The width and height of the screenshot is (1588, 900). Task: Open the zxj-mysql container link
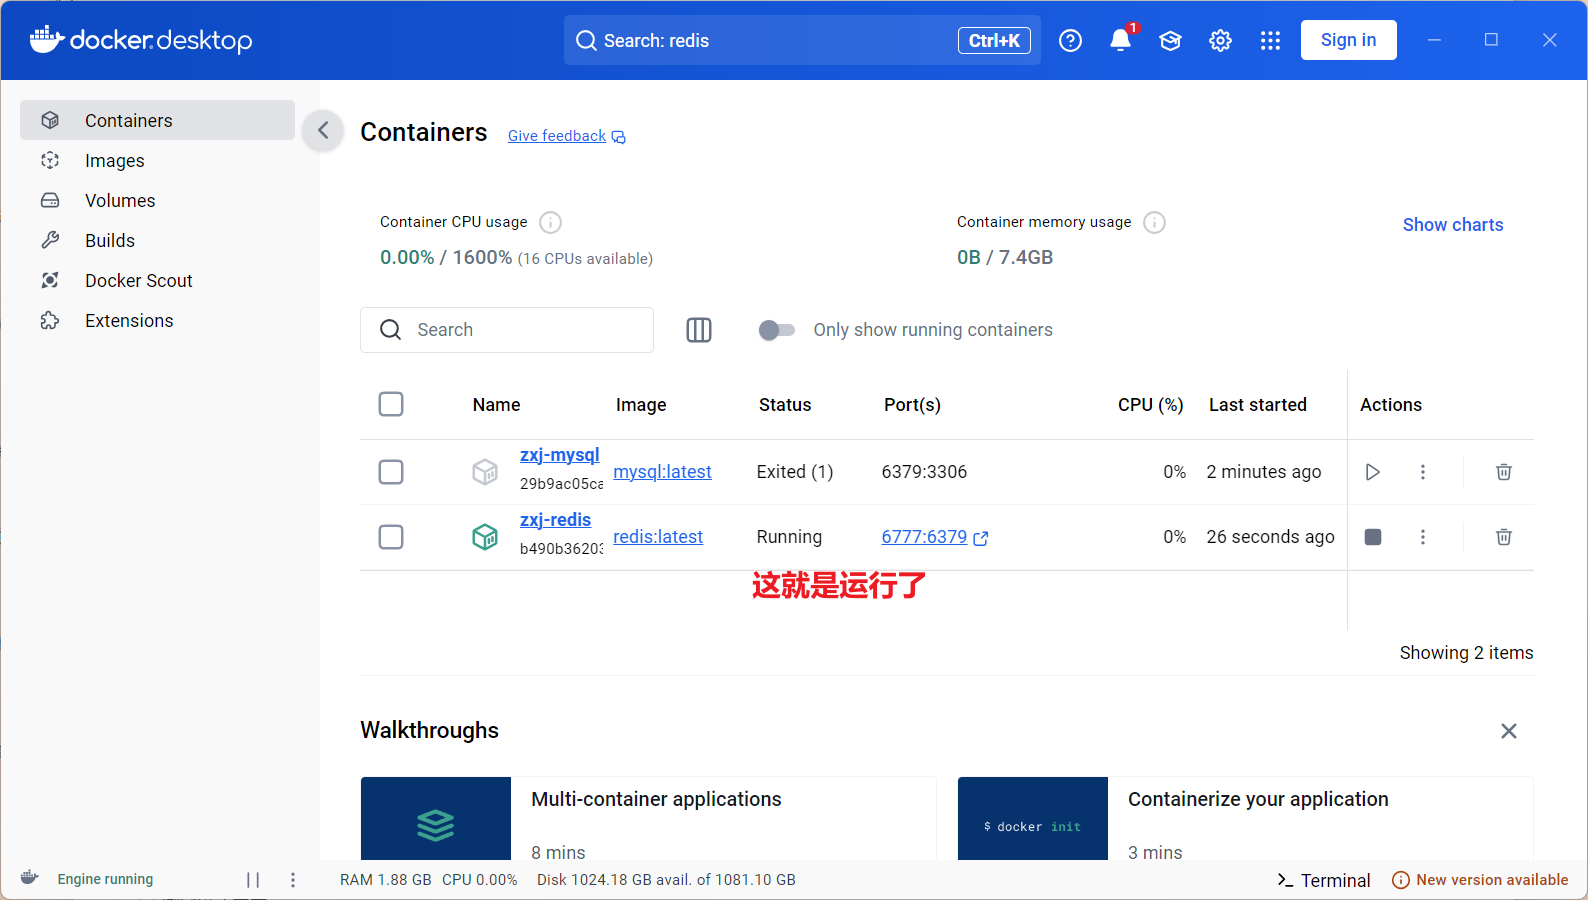tap(559, 455)
